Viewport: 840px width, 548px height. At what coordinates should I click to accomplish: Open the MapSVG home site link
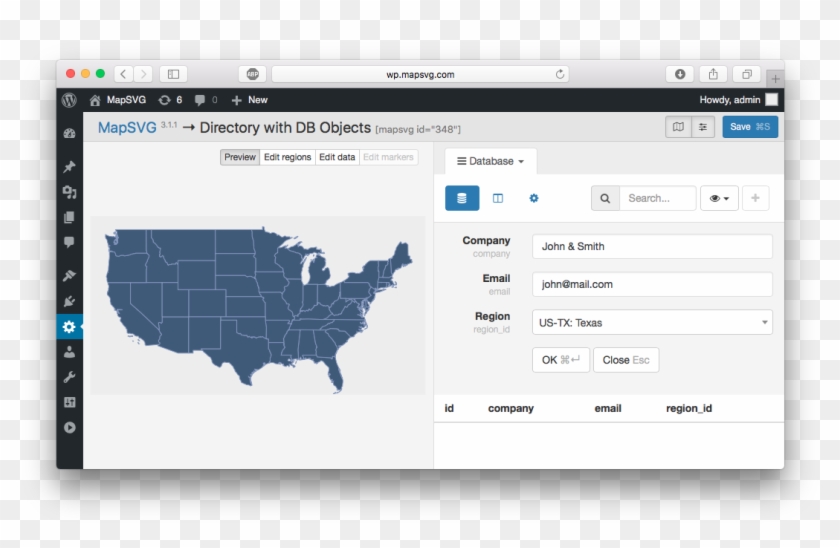pos(118,100)
